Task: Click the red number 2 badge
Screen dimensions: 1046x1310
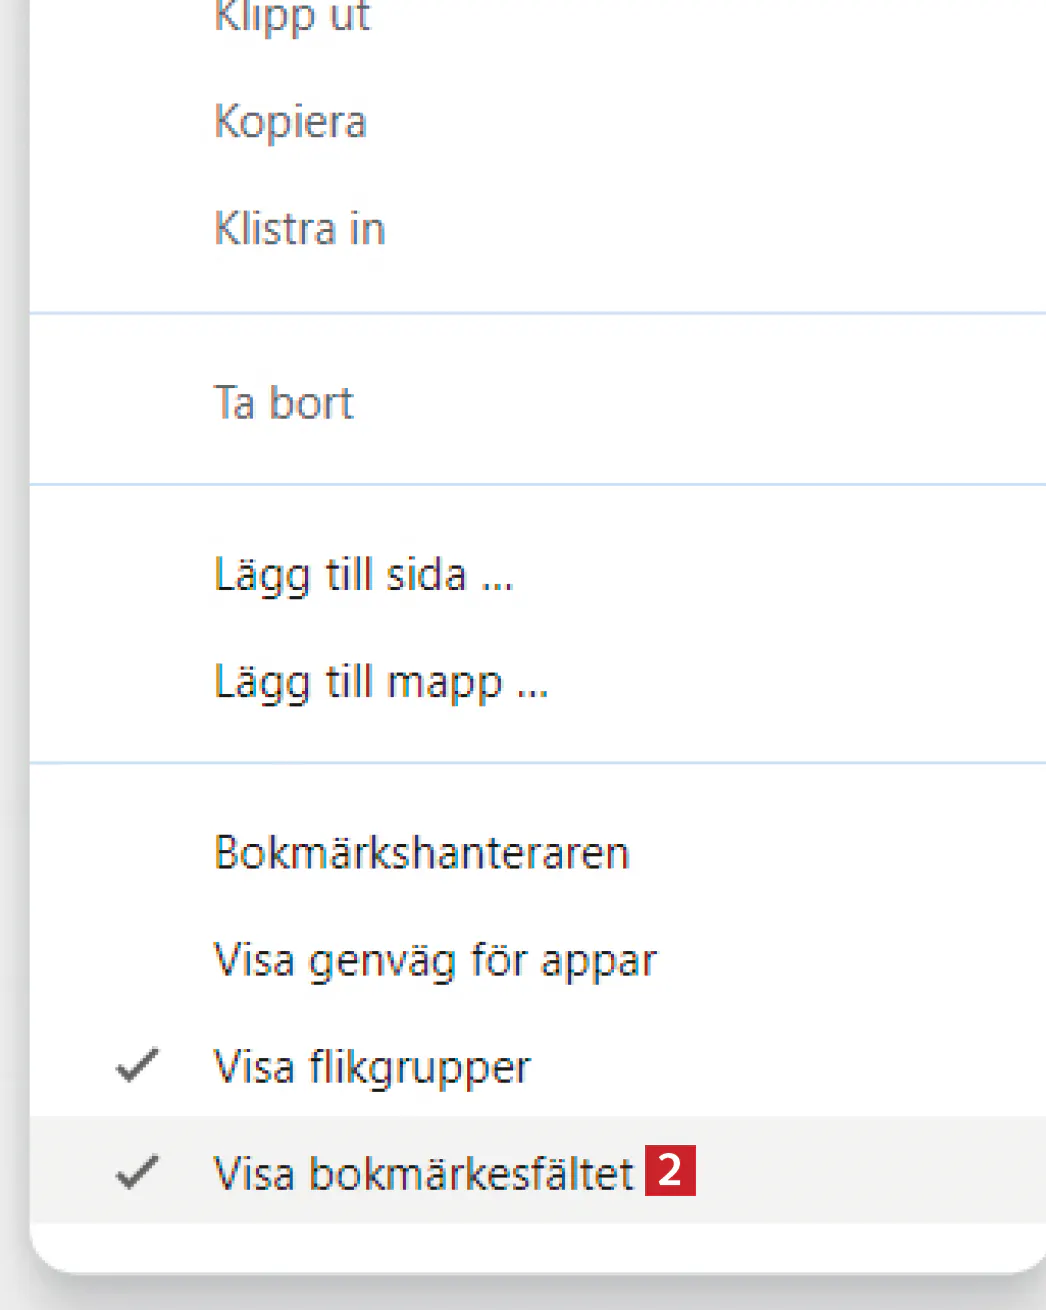Action: click(x=670, y=1170)
